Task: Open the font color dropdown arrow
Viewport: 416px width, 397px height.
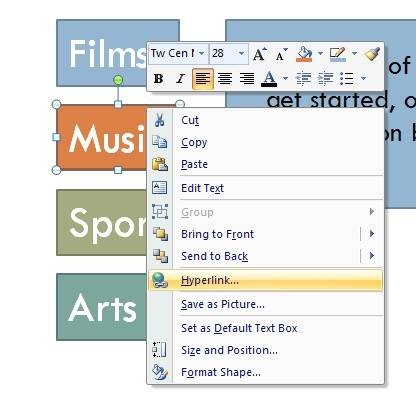Action: (x=285, y=79)
